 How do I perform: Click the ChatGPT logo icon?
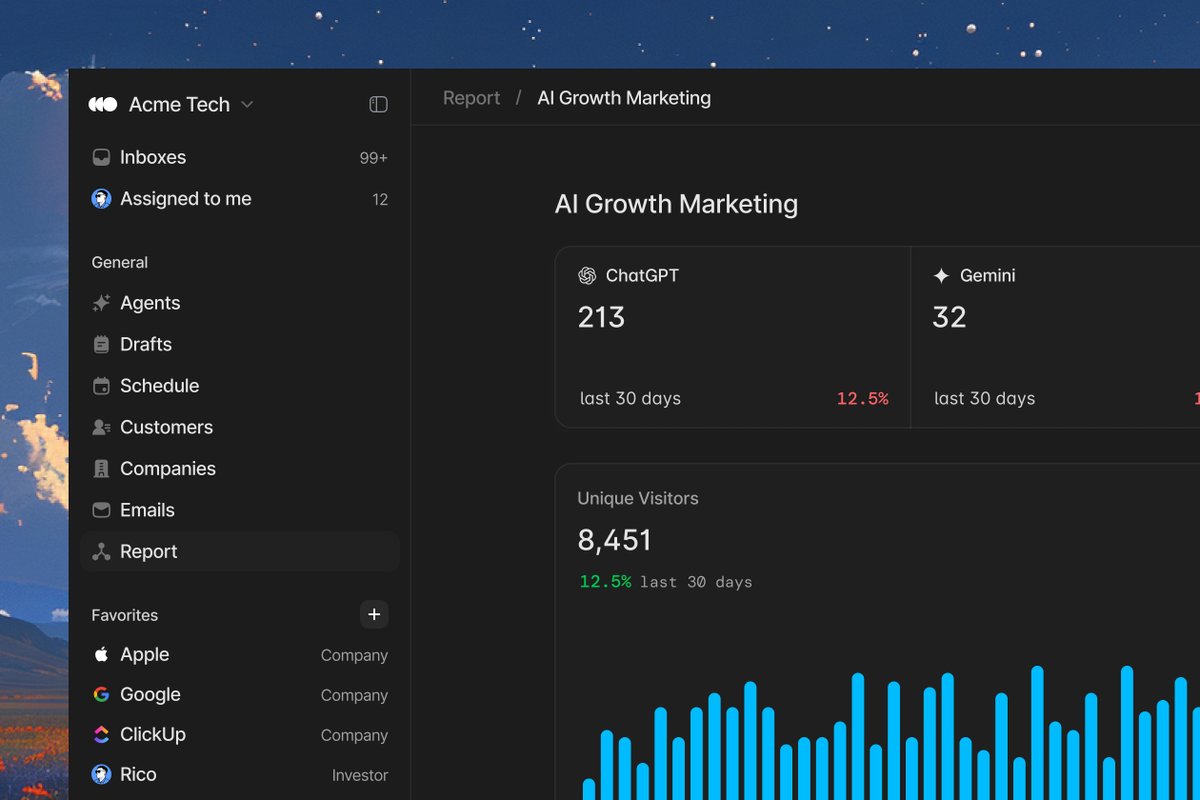click(x=587, y=275)
